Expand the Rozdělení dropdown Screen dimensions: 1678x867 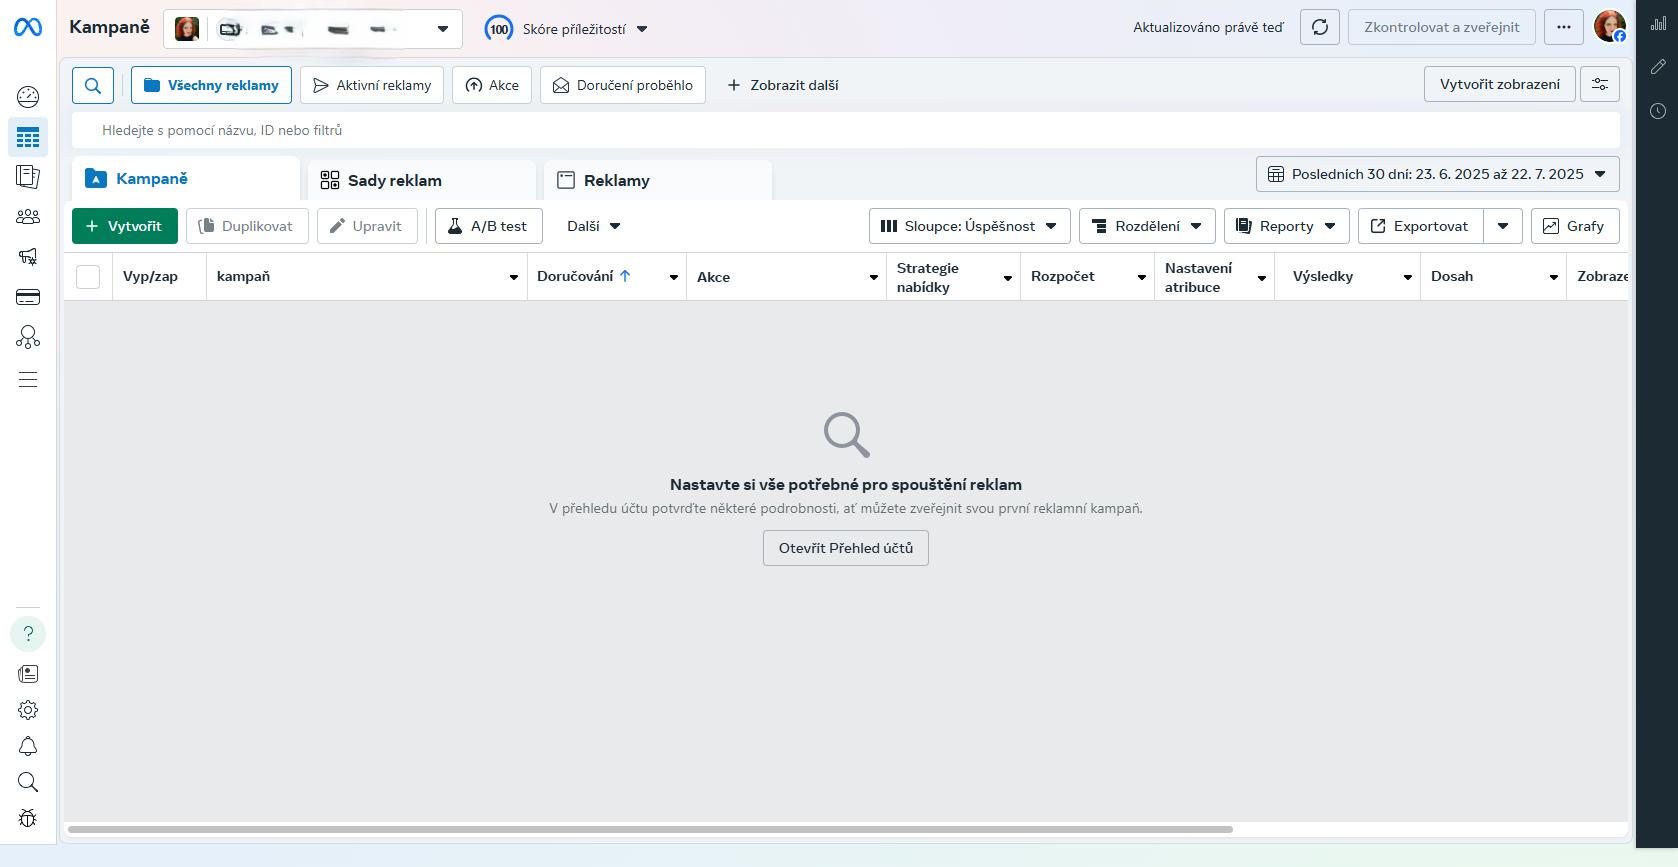1147,226
